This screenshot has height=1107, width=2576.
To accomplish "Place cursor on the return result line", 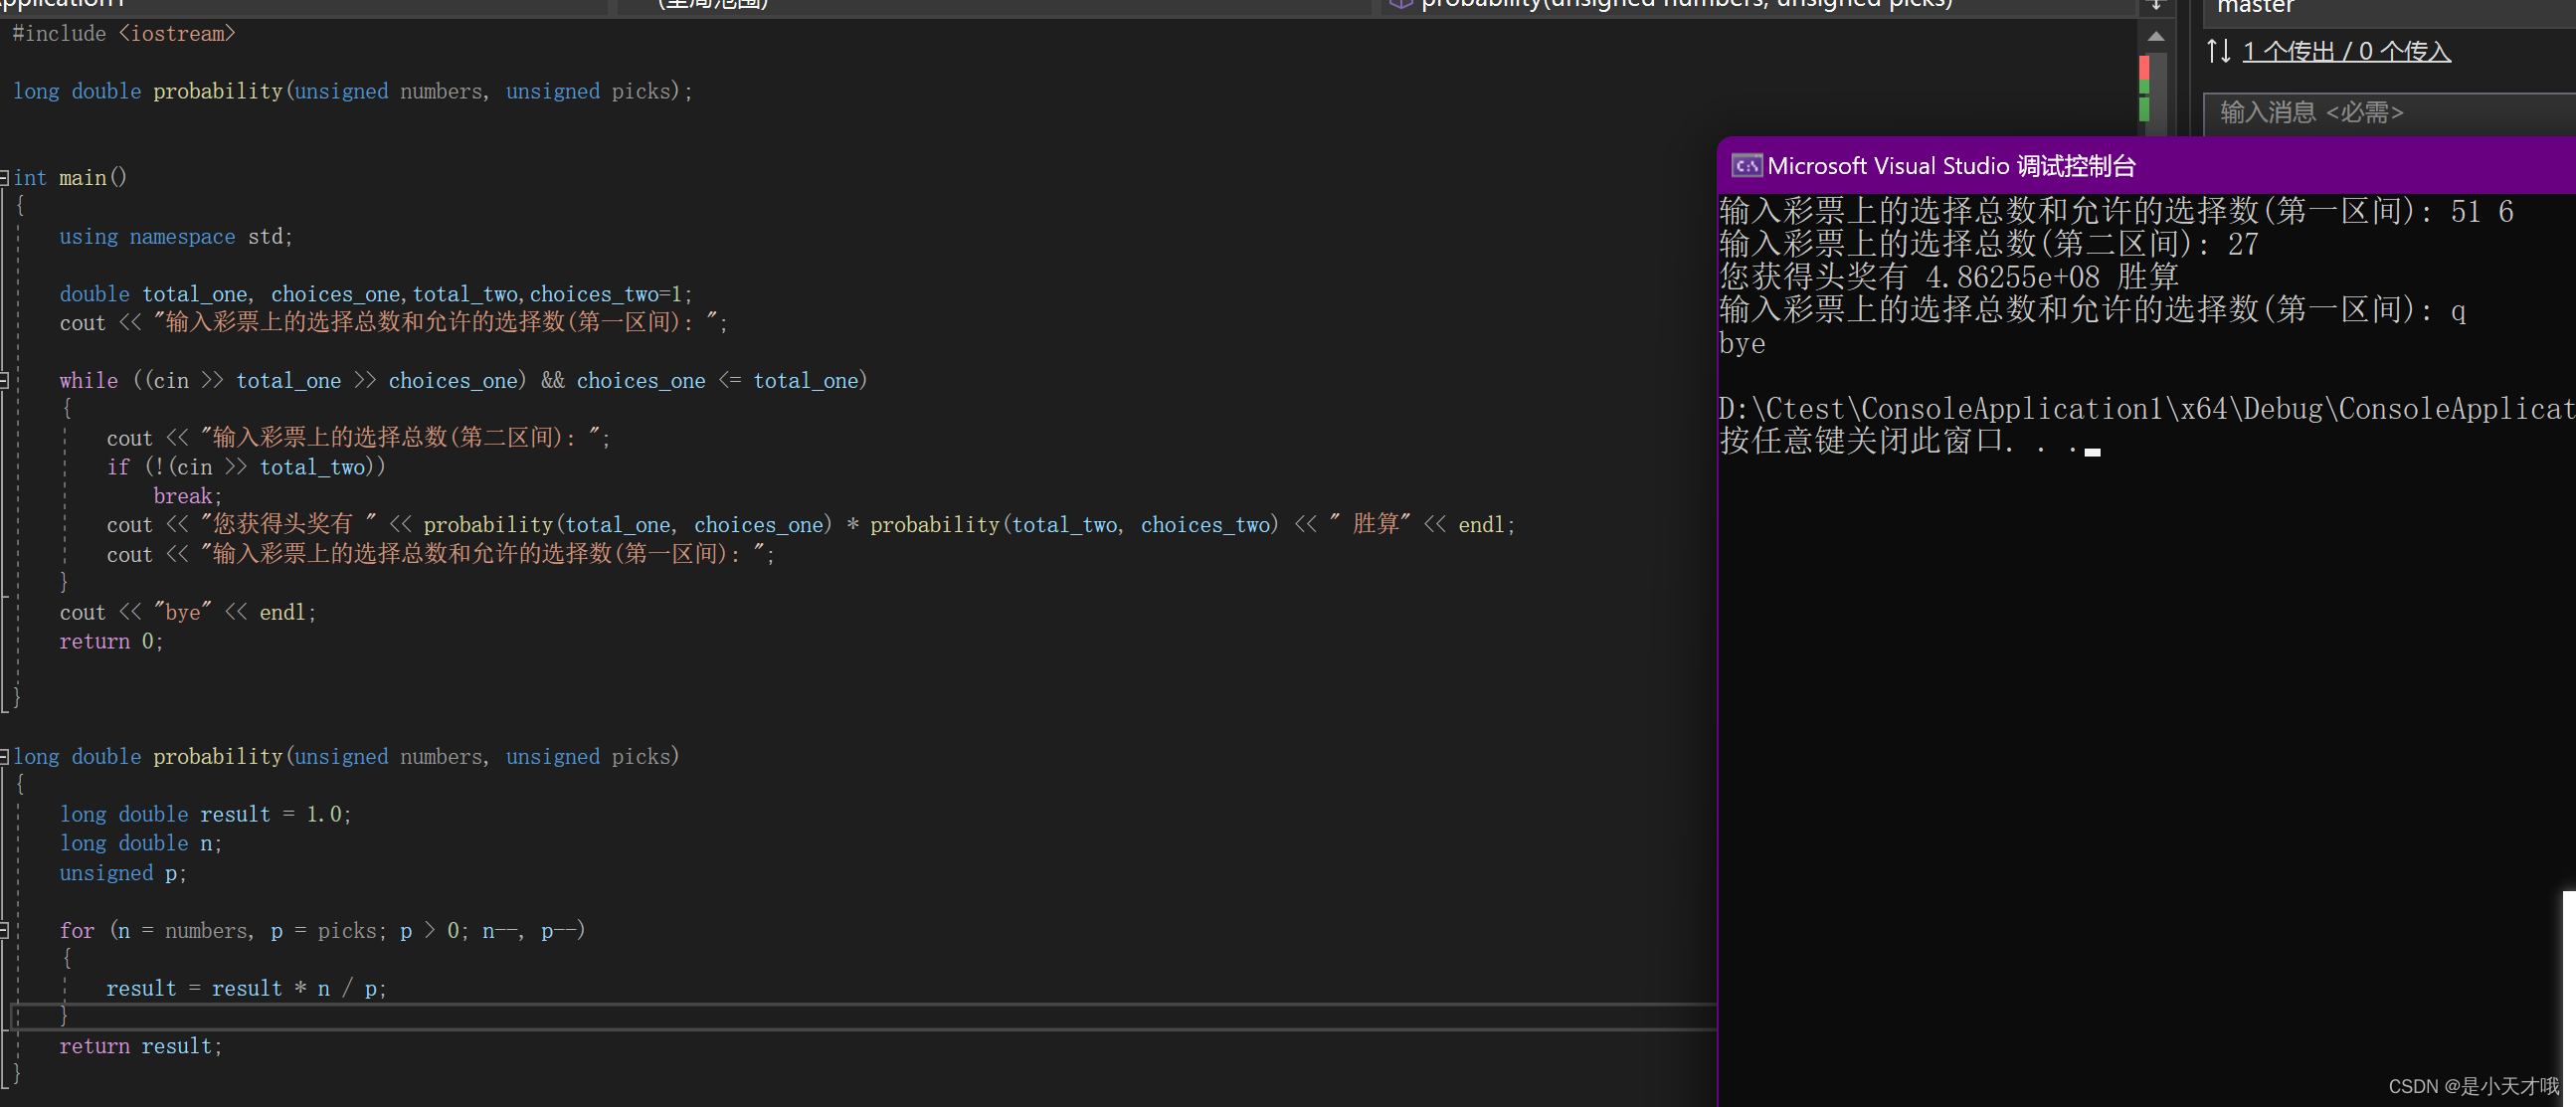I will coord(140,1046).
